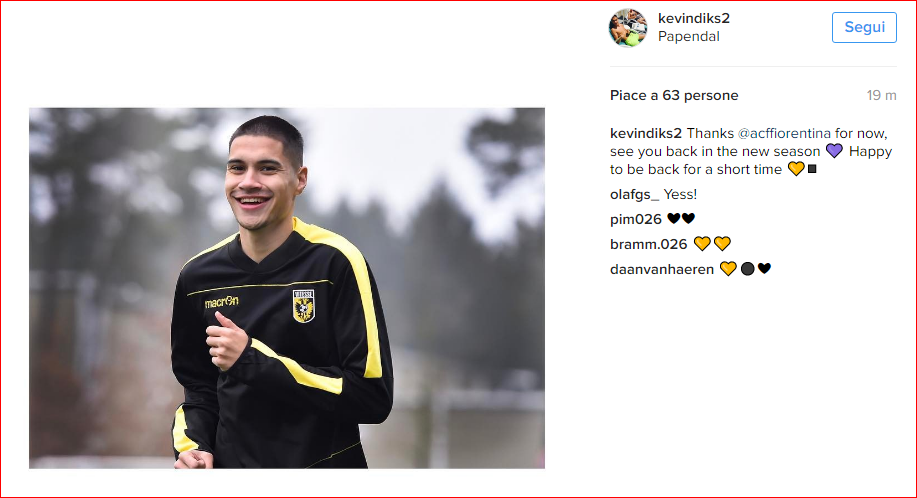Screen dimensions: 917x498
Task: Open pim026's profile from comments
Action: tap(636, 218)
